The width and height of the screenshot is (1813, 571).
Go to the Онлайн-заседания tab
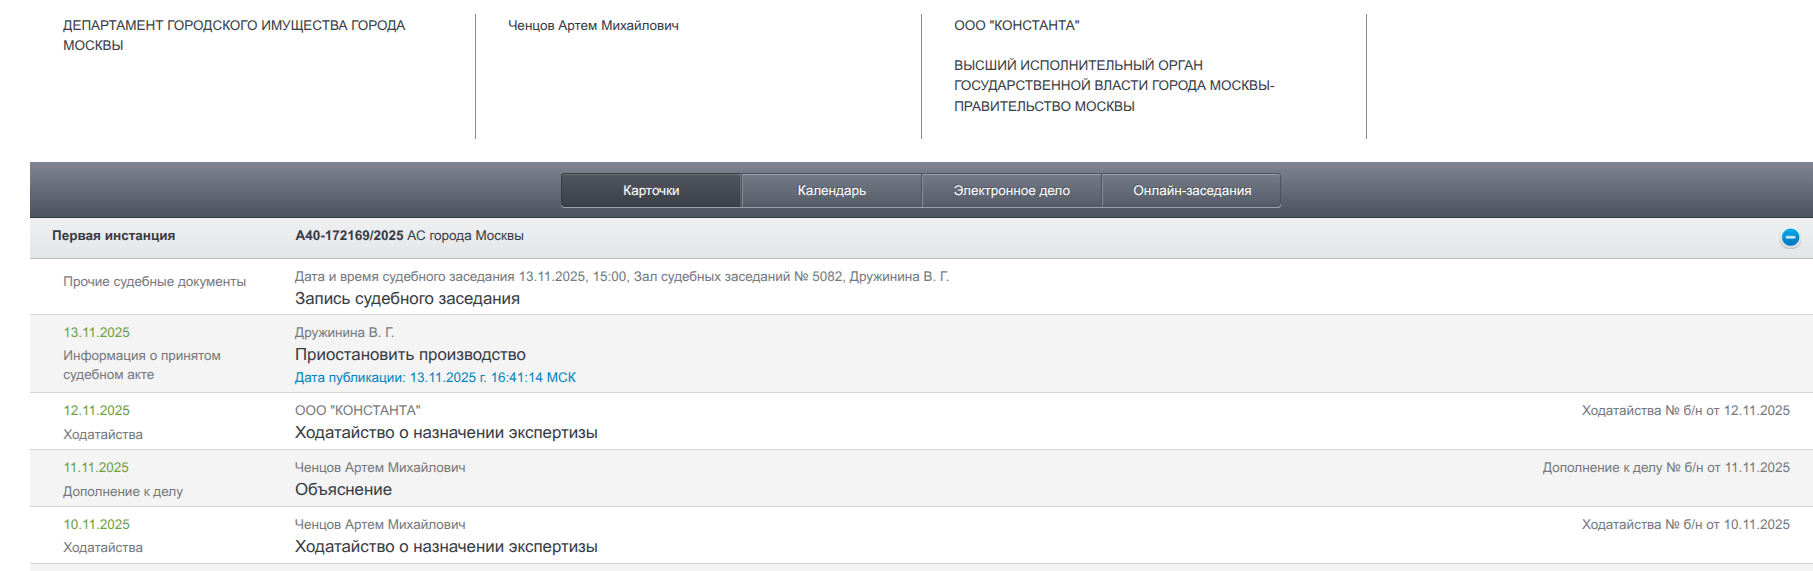tap(1191, 190)
